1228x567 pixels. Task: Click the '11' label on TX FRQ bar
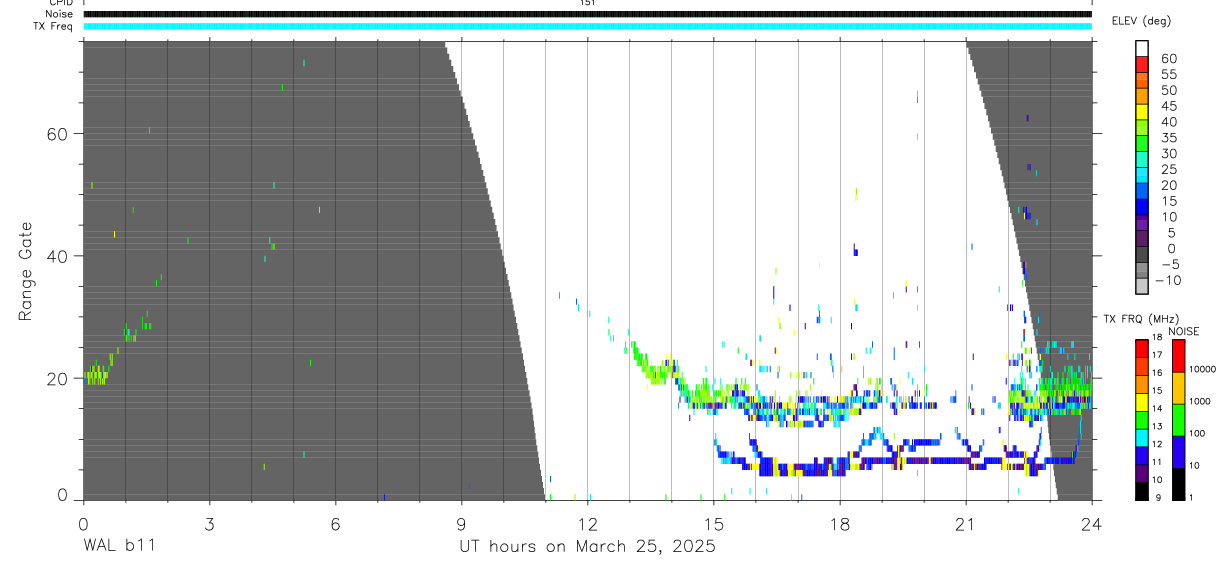click(x=1159, y=461)
